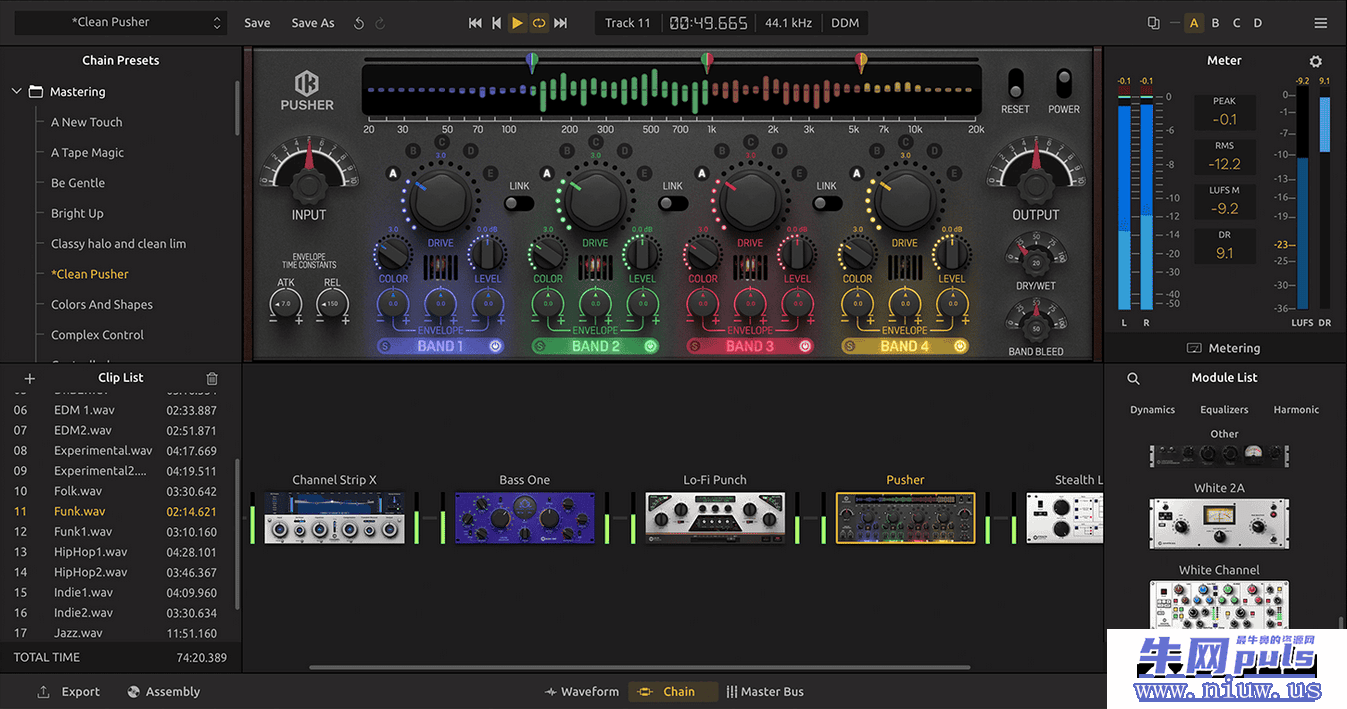Click the Clip List trash icon
The width and height of the screenshot is (1347, 709).
(x=212, y=378)
